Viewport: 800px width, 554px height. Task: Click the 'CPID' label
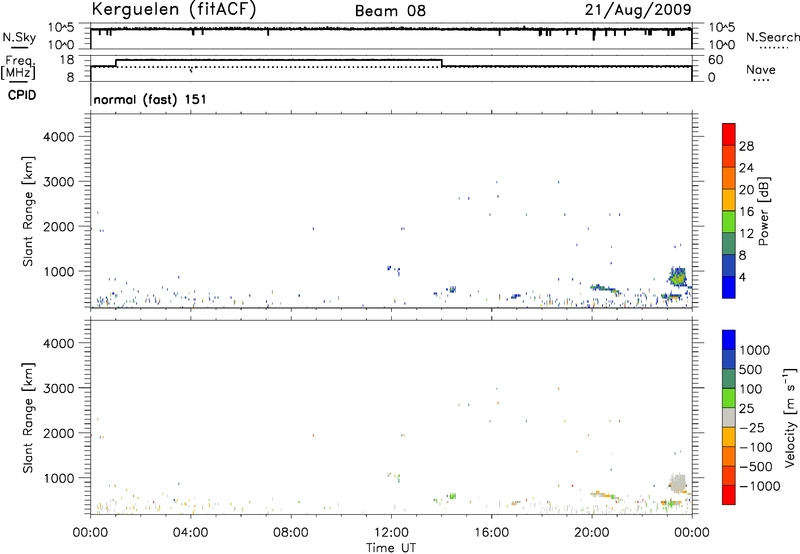coord(22,95)
